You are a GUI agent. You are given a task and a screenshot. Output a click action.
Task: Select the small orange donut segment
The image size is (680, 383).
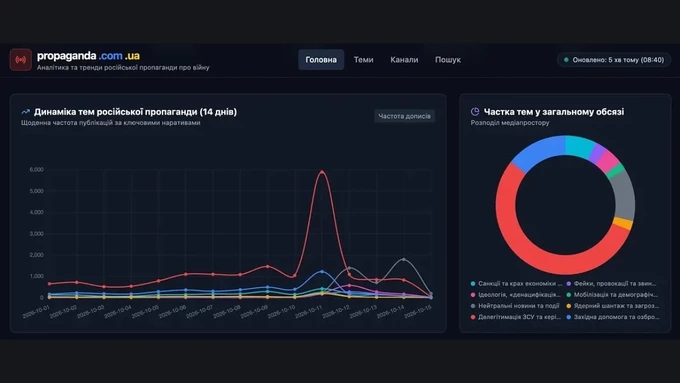[x=623, y=223]
